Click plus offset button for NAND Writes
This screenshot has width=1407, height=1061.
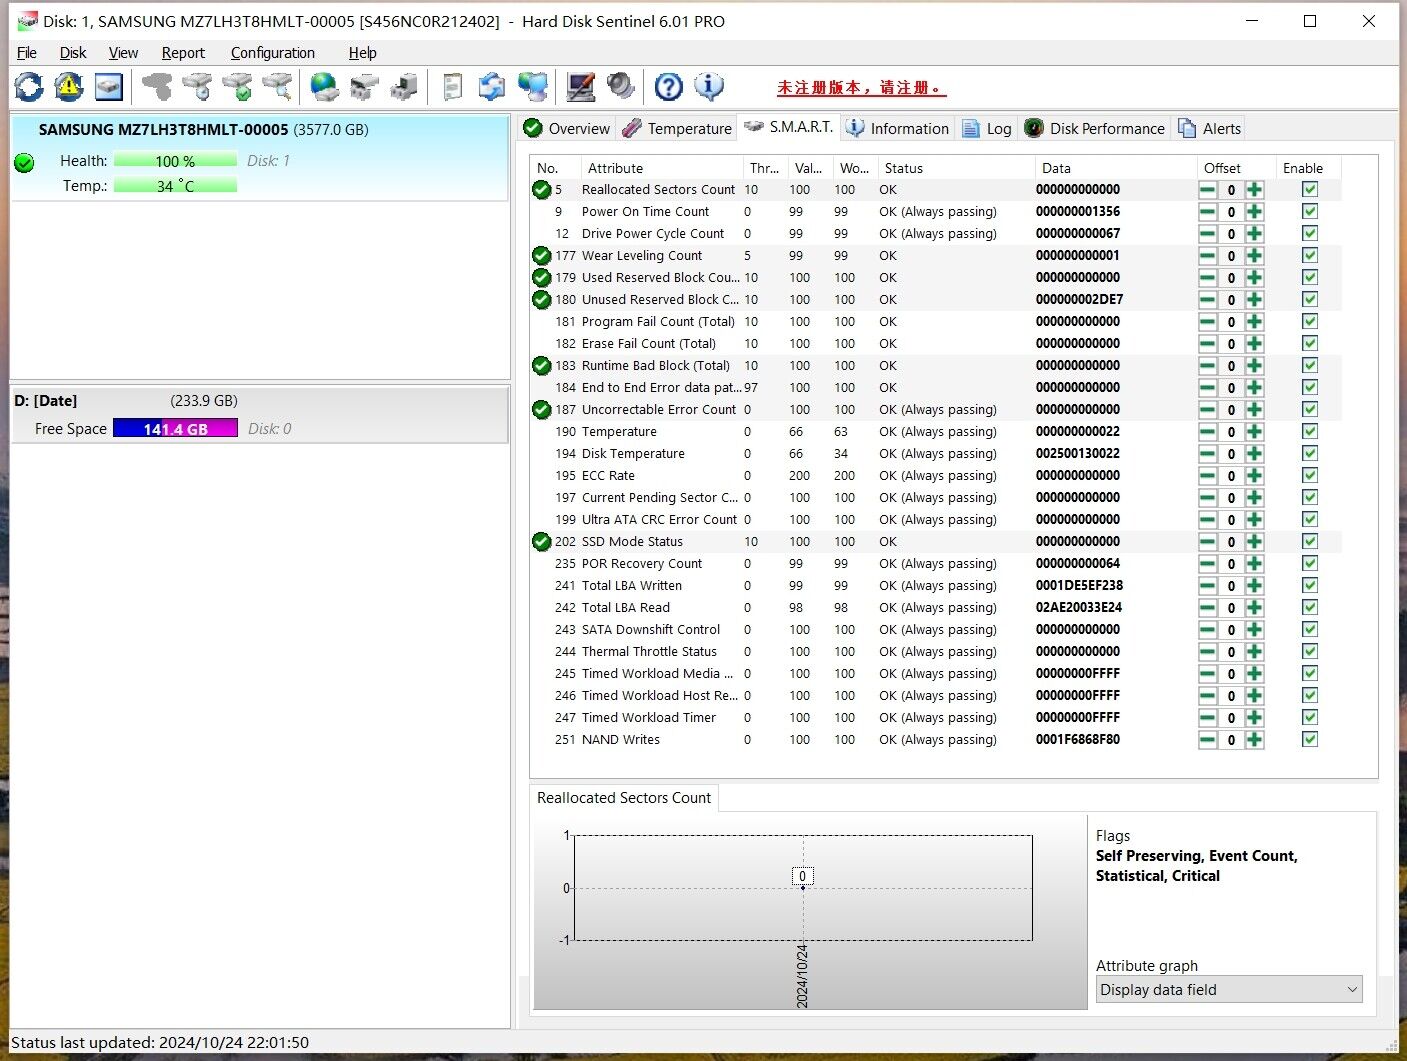1254,739
